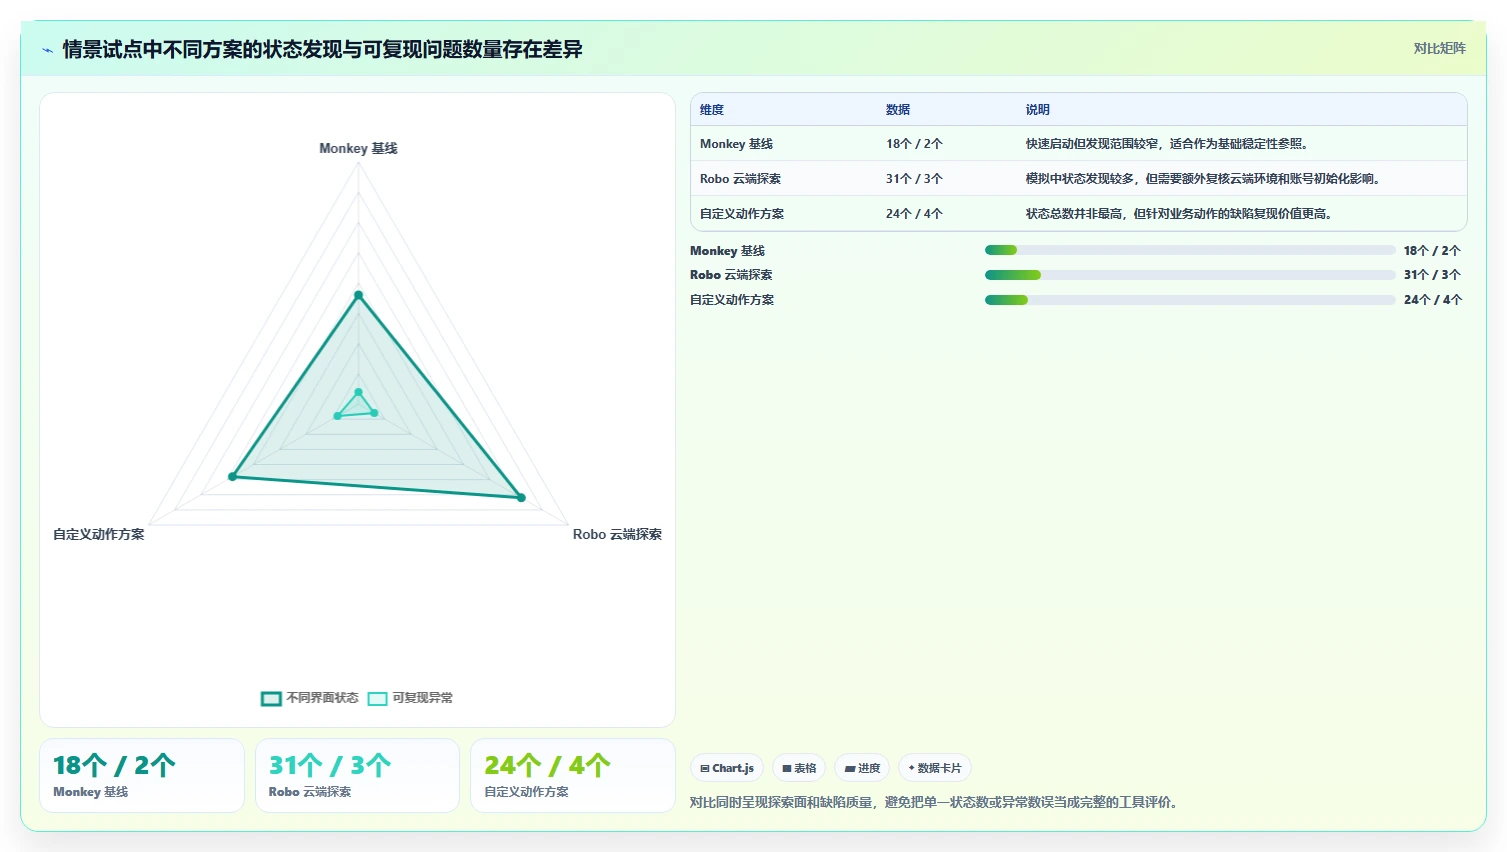Click Monkey 基线 in the table's first column
The image size is (1507, 852).
(x=736, y=144)
